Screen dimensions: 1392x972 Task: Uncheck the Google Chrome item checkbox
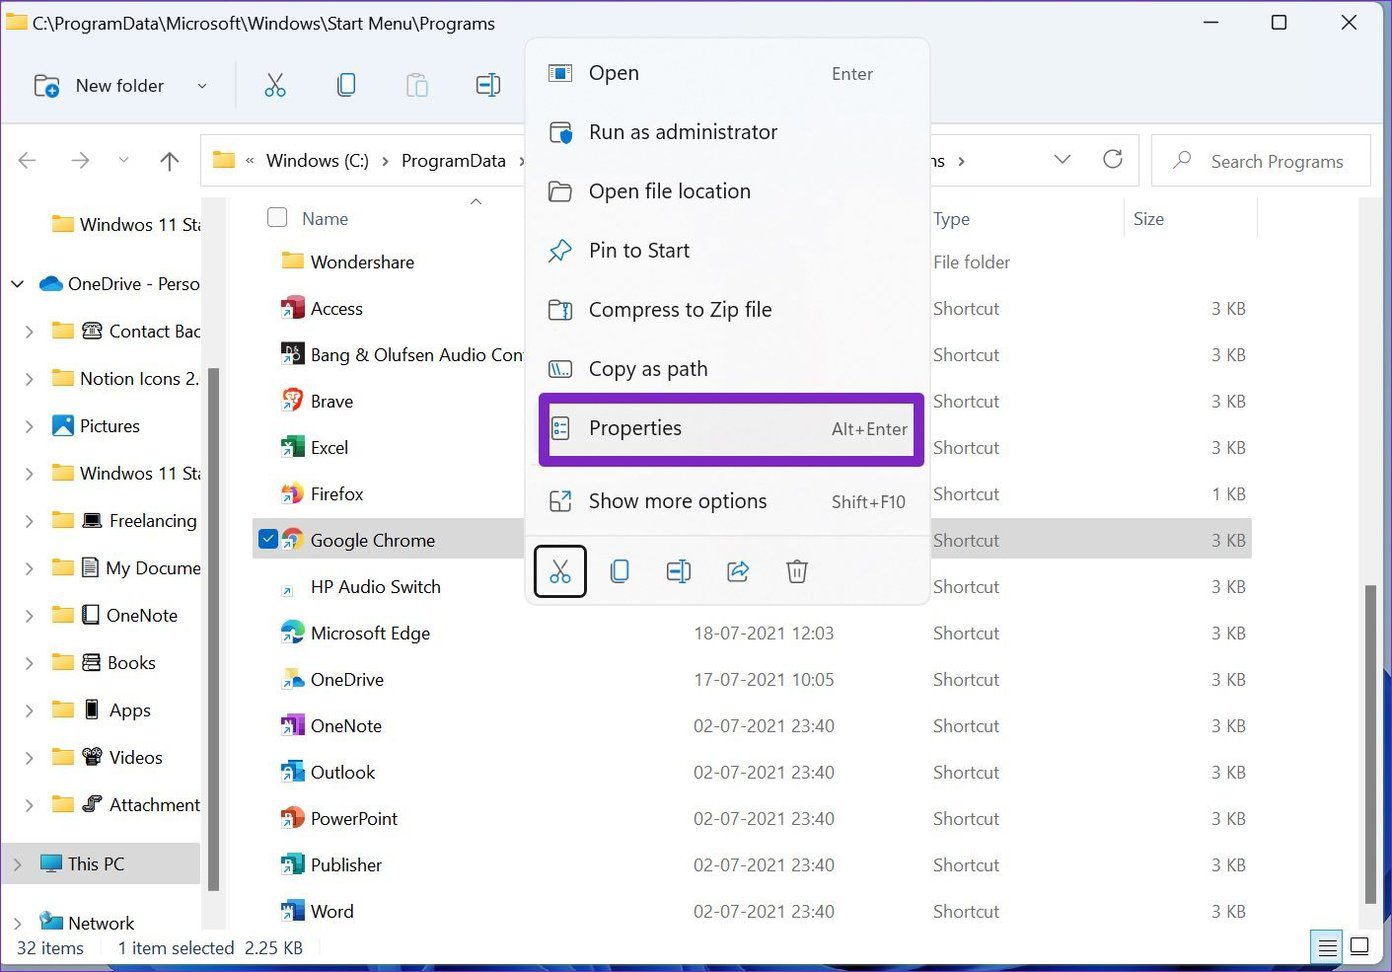[x=268, y=539]
